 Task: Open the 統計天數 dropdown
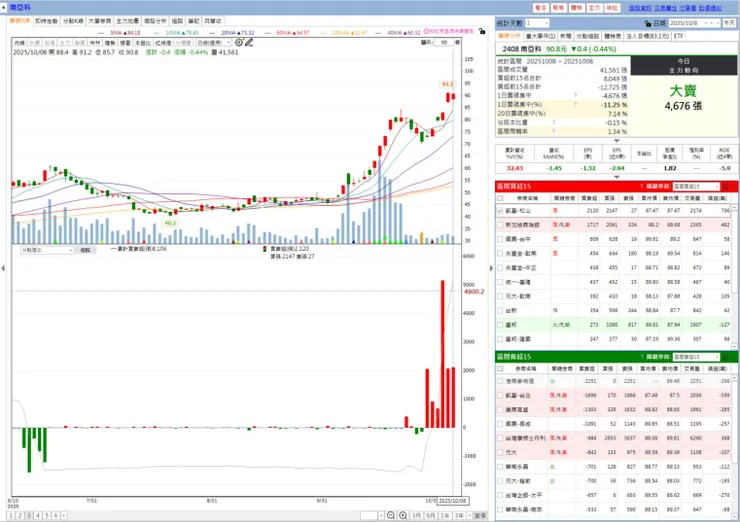point(537,23)
